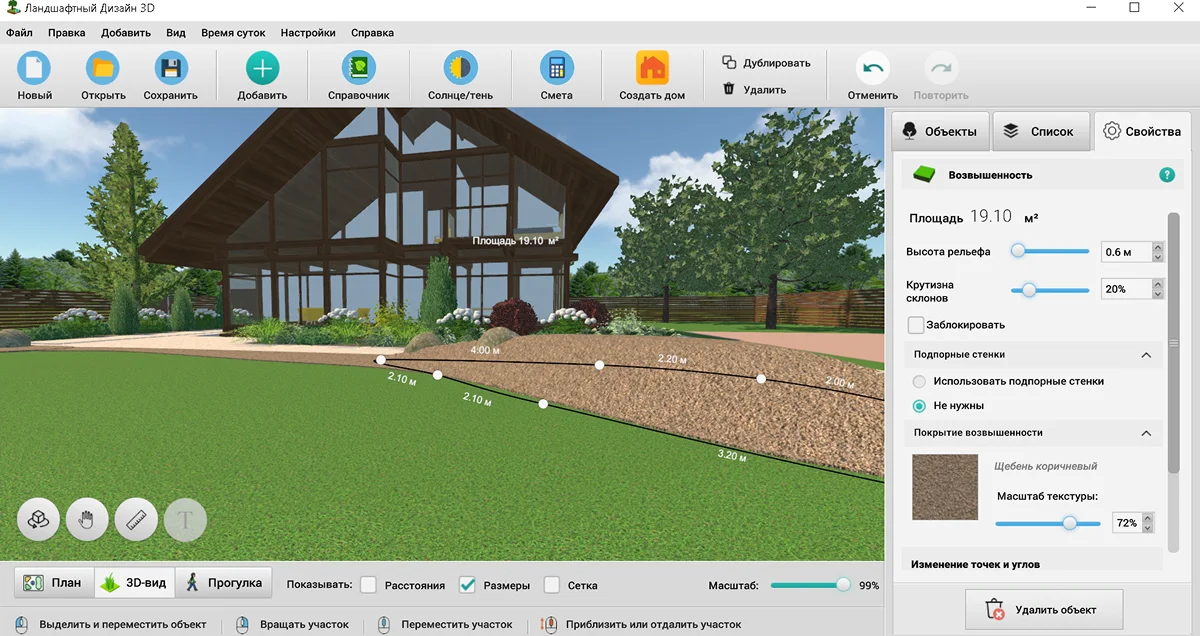Click the green help question mark
The image size is (1200, 636).
click(x=1167, y=175)
